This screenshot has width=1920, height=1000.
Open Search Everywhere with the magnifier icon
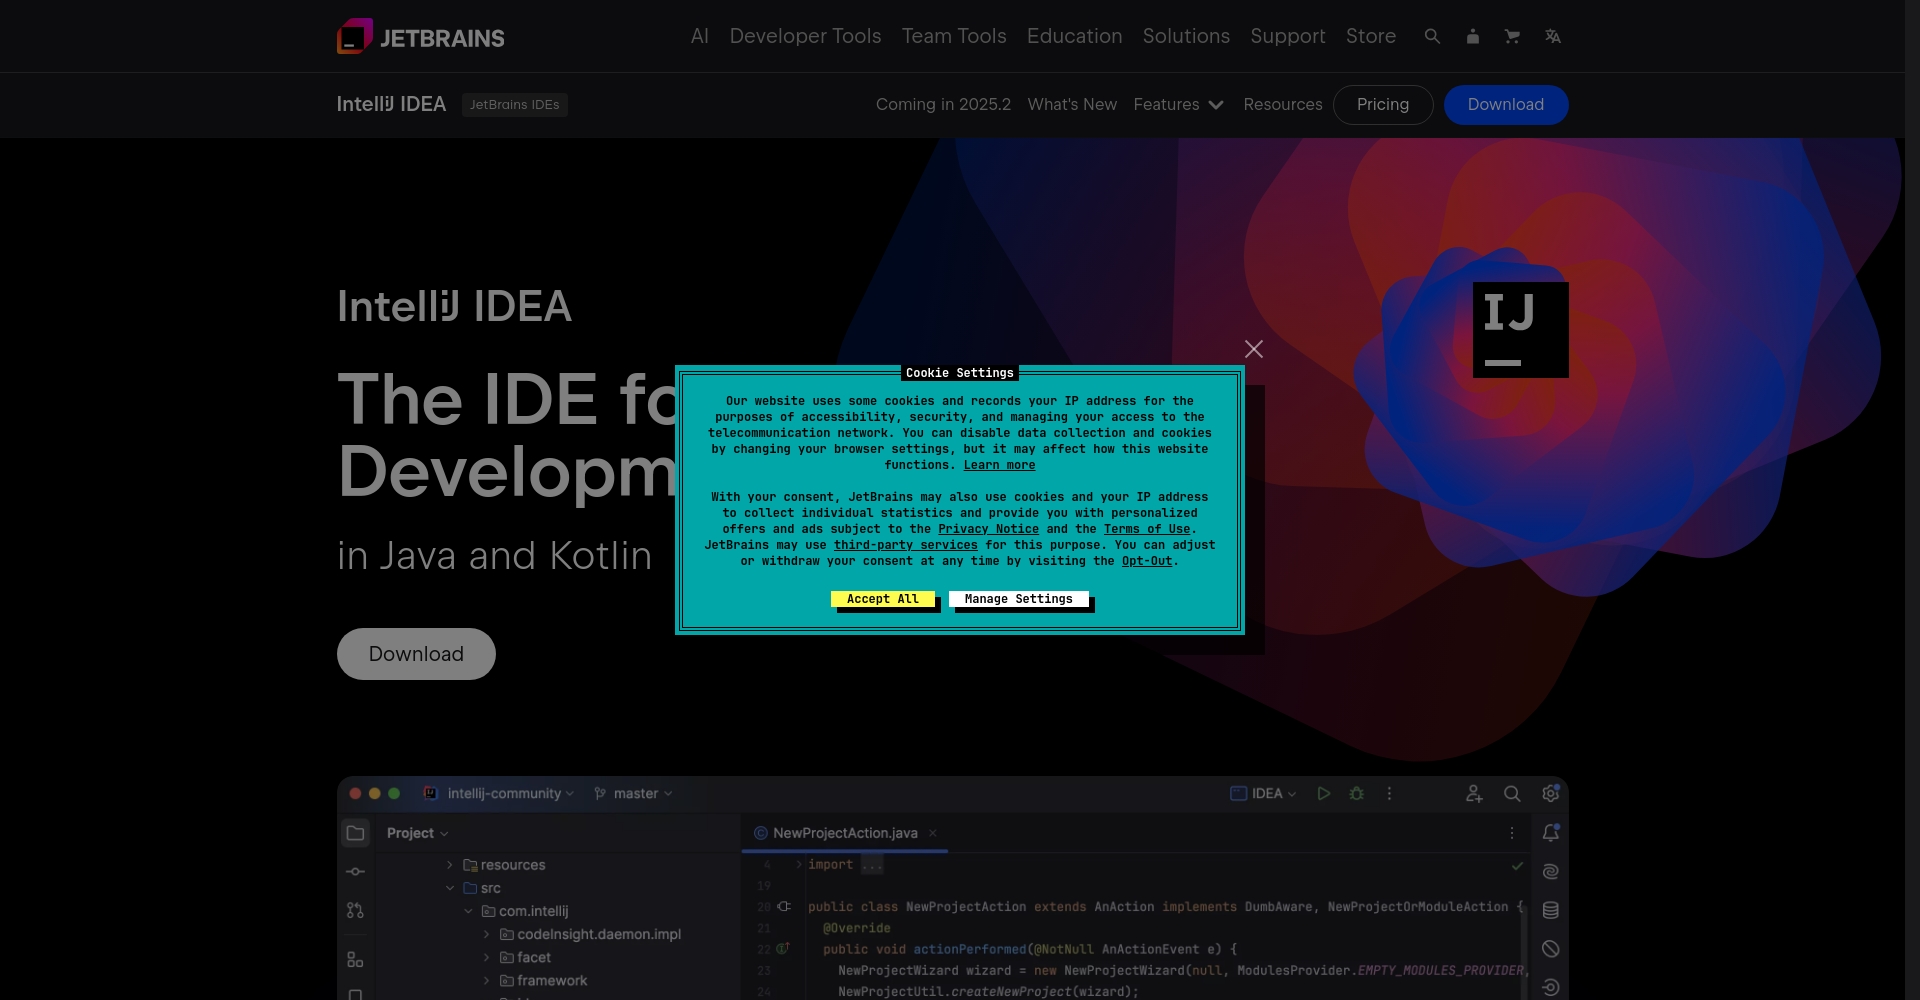click(1512, 793)
